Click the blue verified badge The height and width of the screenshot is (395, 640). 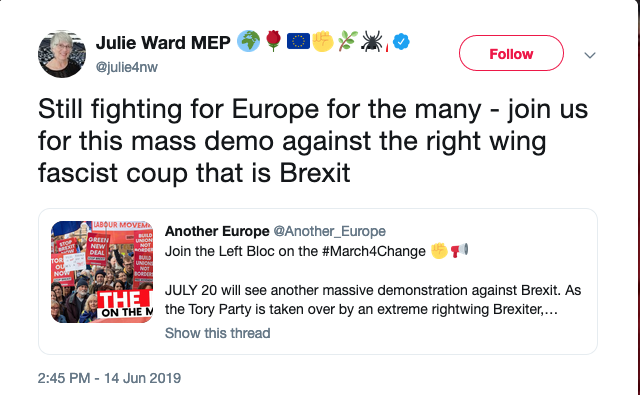pyautogui.click(x=401, y=42)
